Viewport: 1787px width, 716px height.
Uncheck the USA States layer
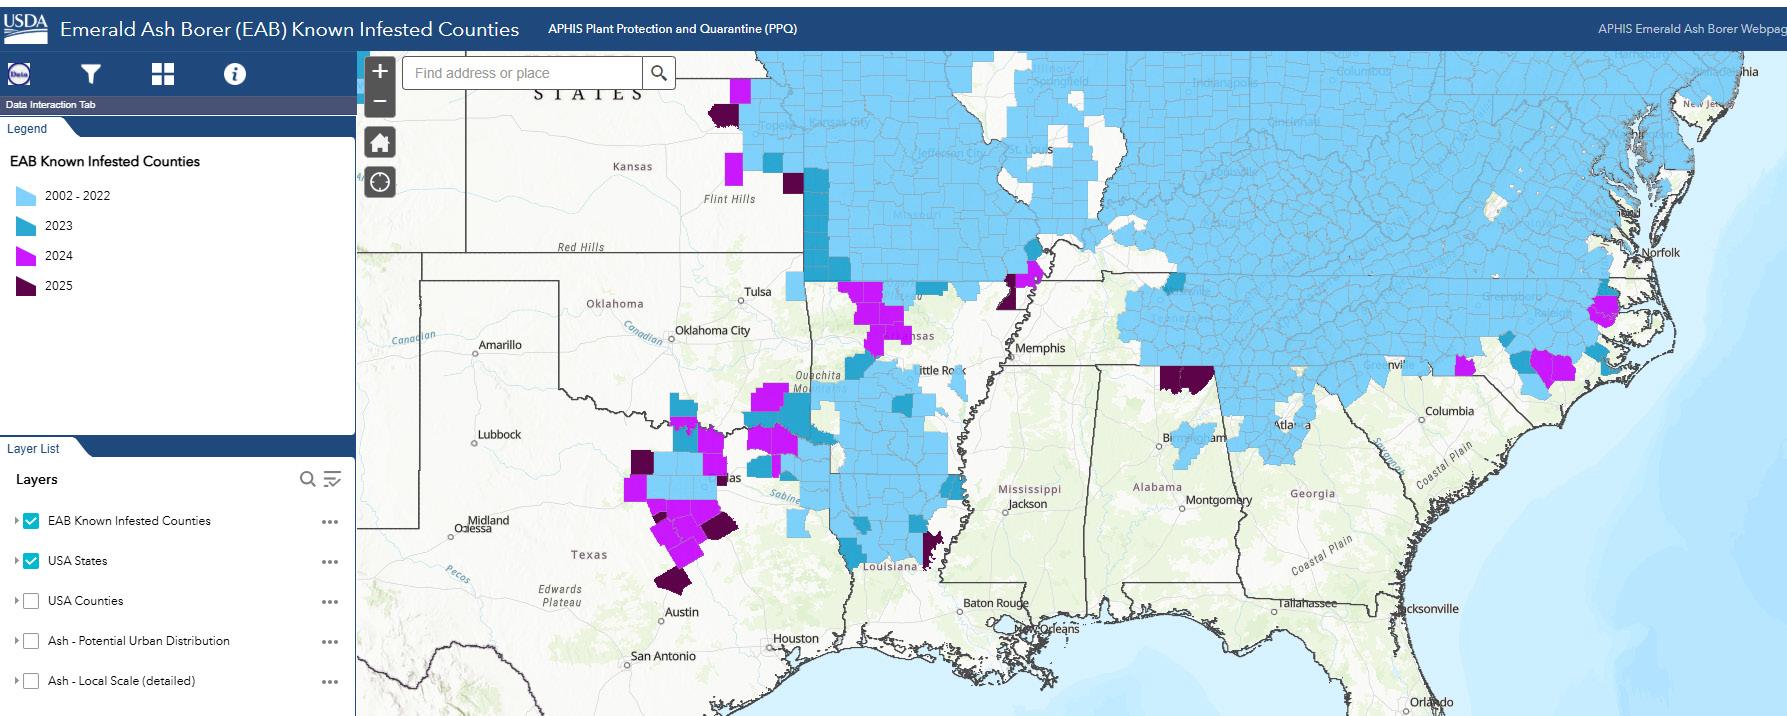[x=31, y=561]
